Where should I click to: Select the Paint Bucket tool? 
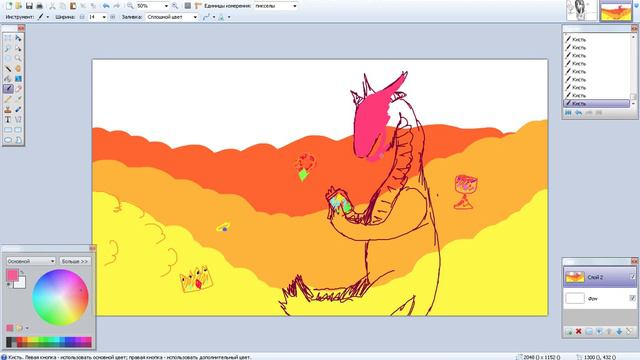(8, 79)
